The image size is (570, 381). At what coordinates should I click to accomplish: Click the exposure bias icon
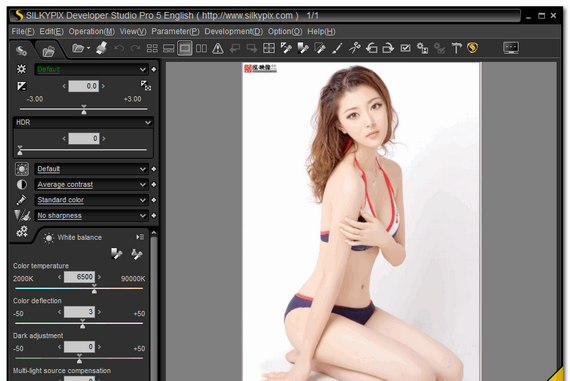pyautogui.click(x=21, y=86)
